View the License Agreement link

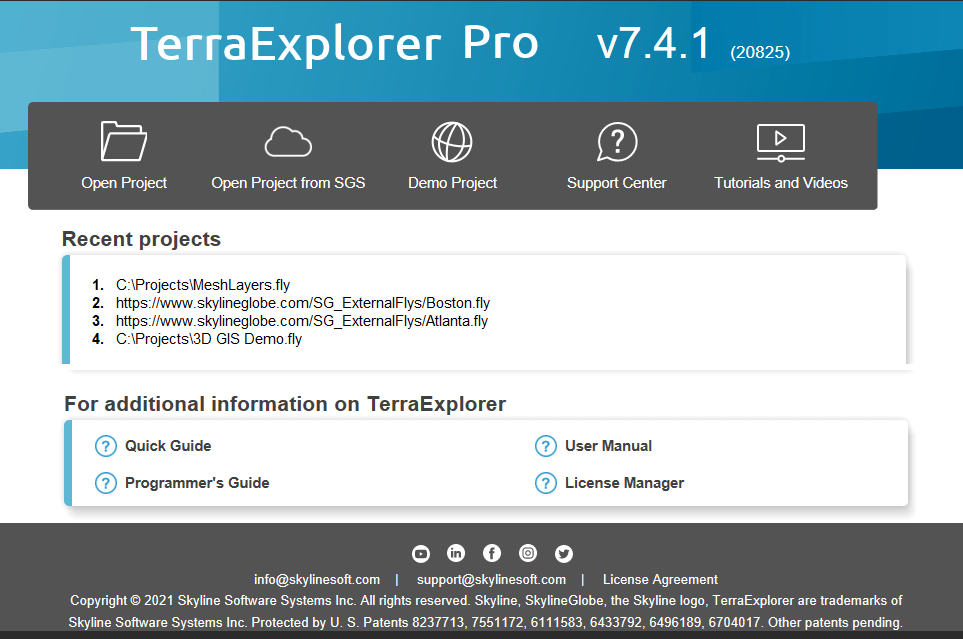click(660, 579)
